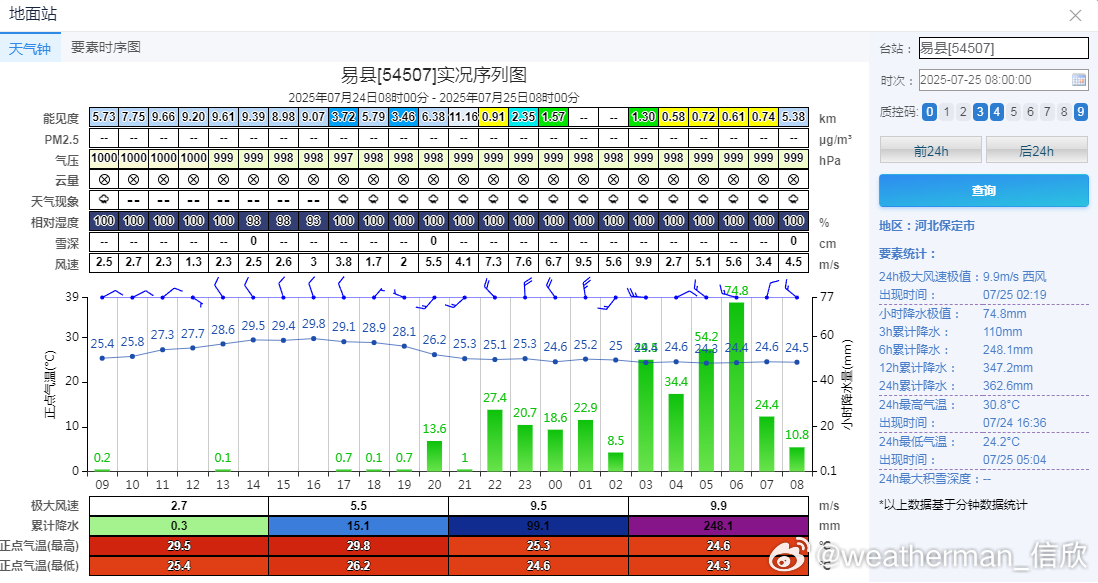This screenshot has width=1098, height=583.
Task: Select the blue 3.72 visibility cell
Action: pyautogui.click(x=343, y=117)
